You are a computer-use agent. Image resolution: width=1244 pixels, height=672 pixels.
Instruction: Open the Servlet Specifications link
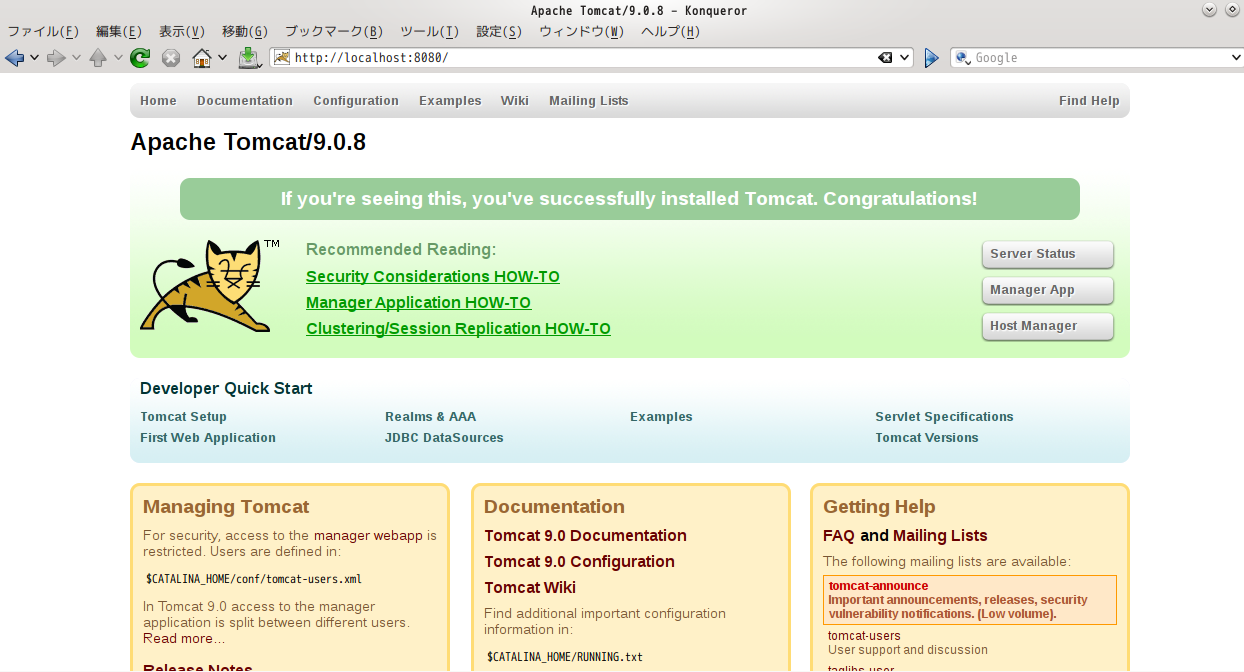tap(944, 417)
